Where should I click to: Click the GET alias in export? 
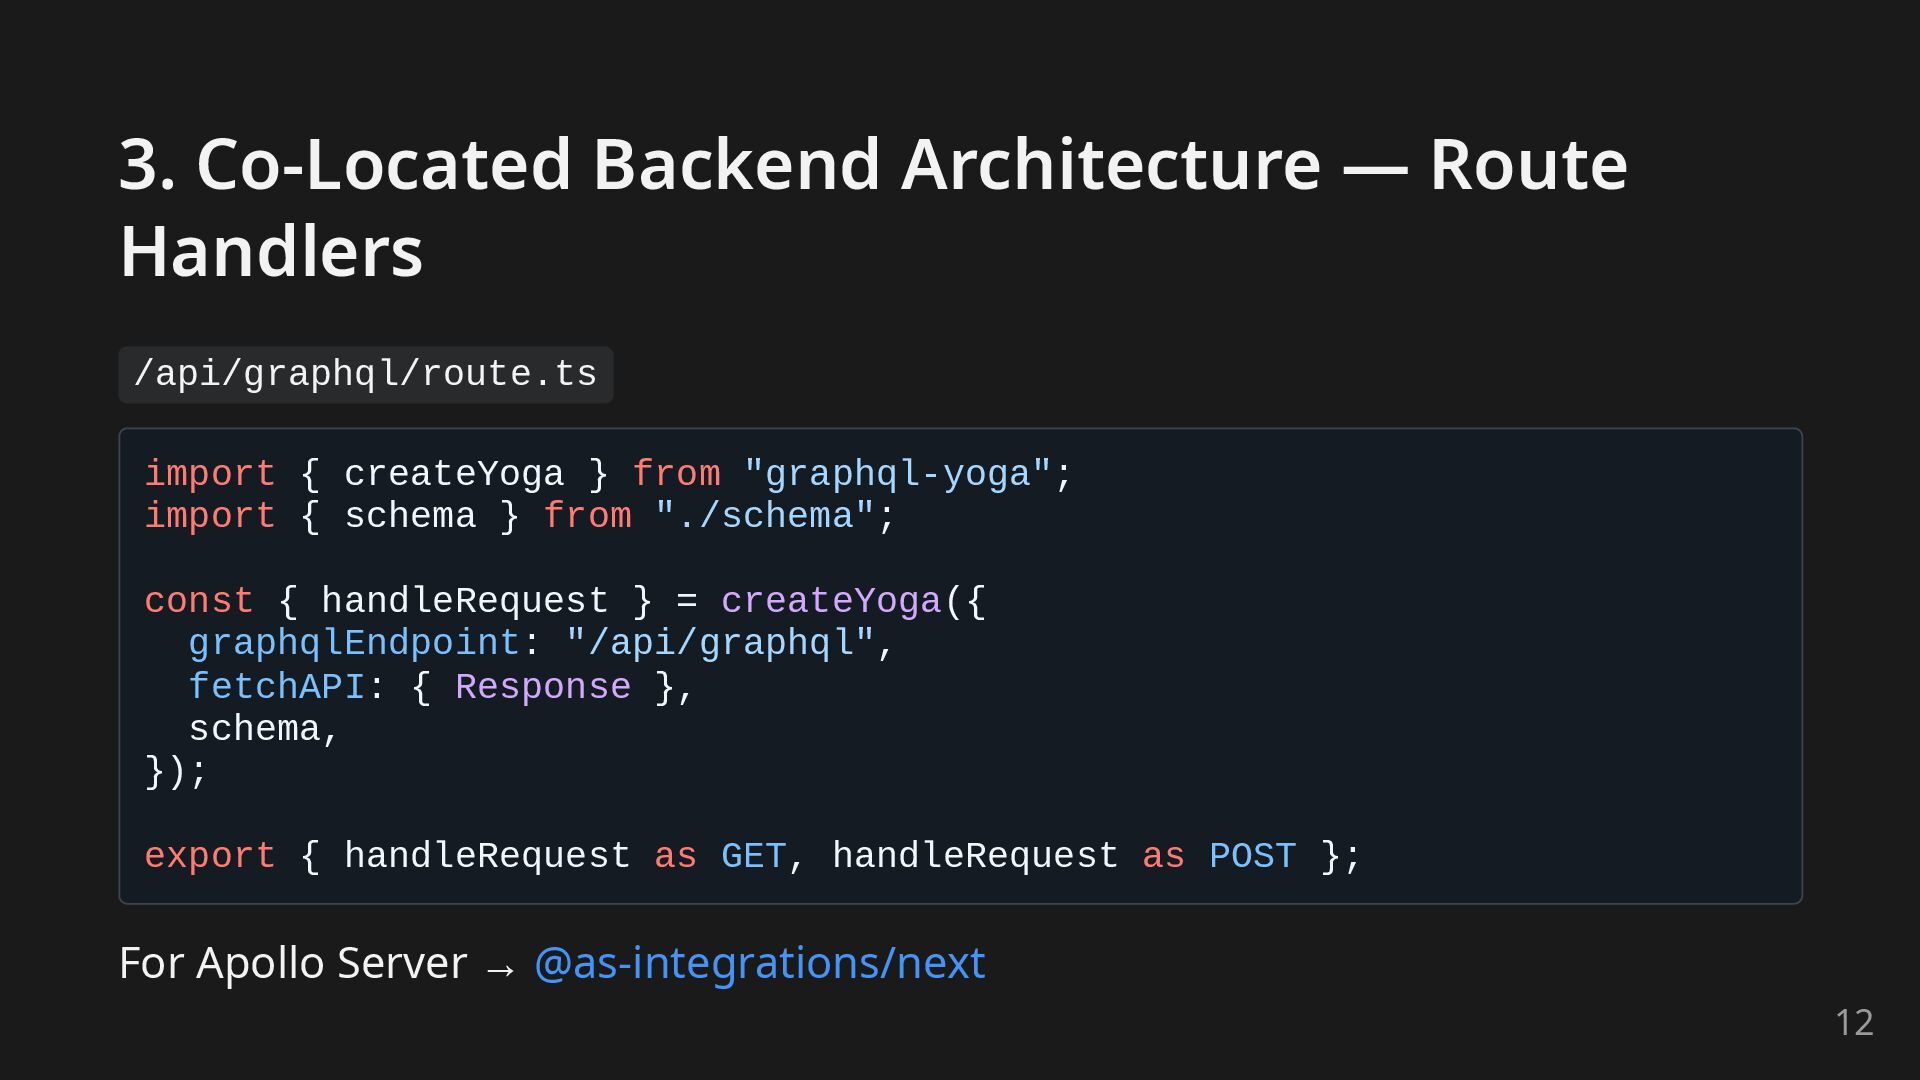tap(753, 856)
